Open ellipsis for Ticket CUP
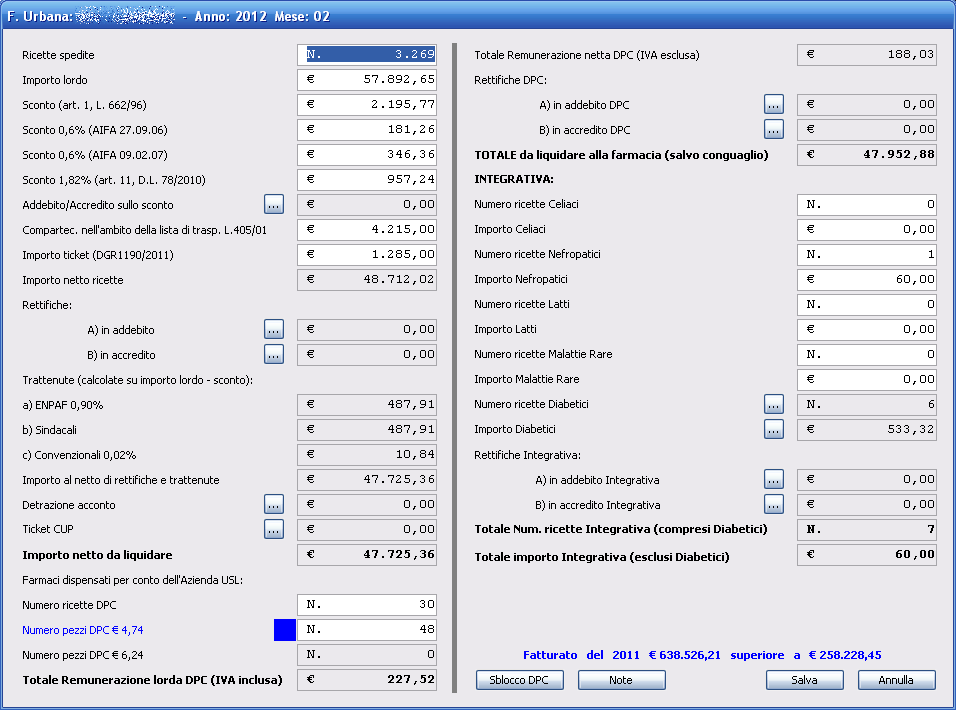Viewport: 956px width, 710px height. coord(274,529)
